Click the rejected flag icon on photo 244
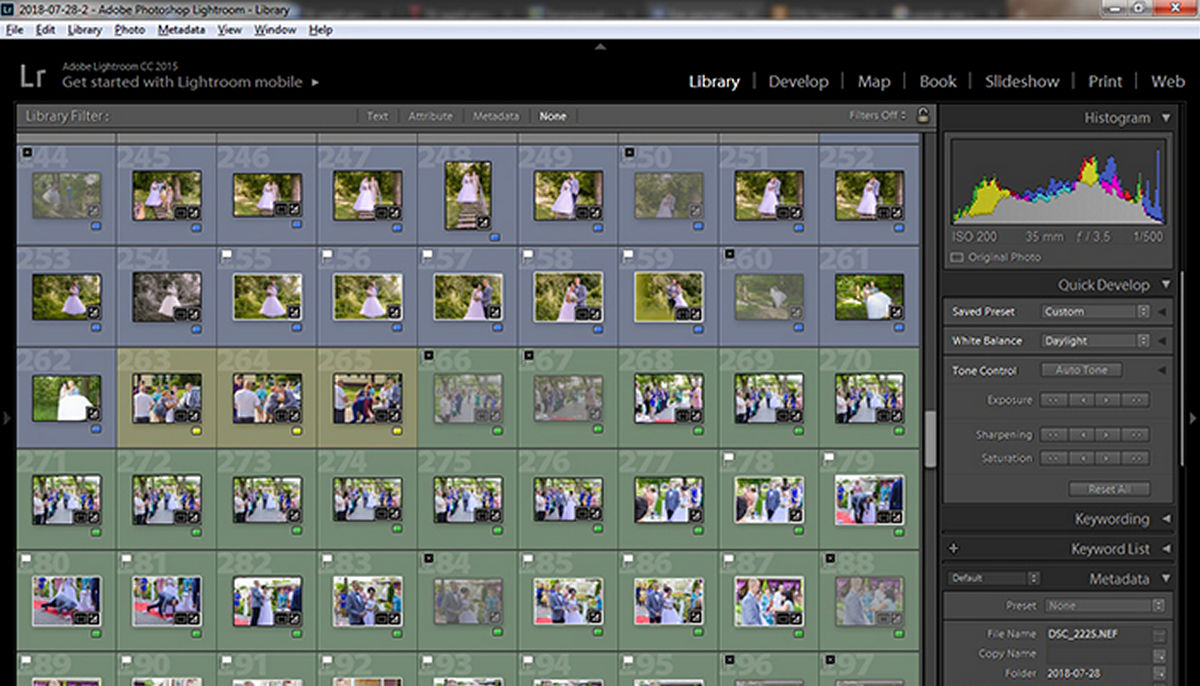Viewport: 1200px width, 686px height. 27,153
